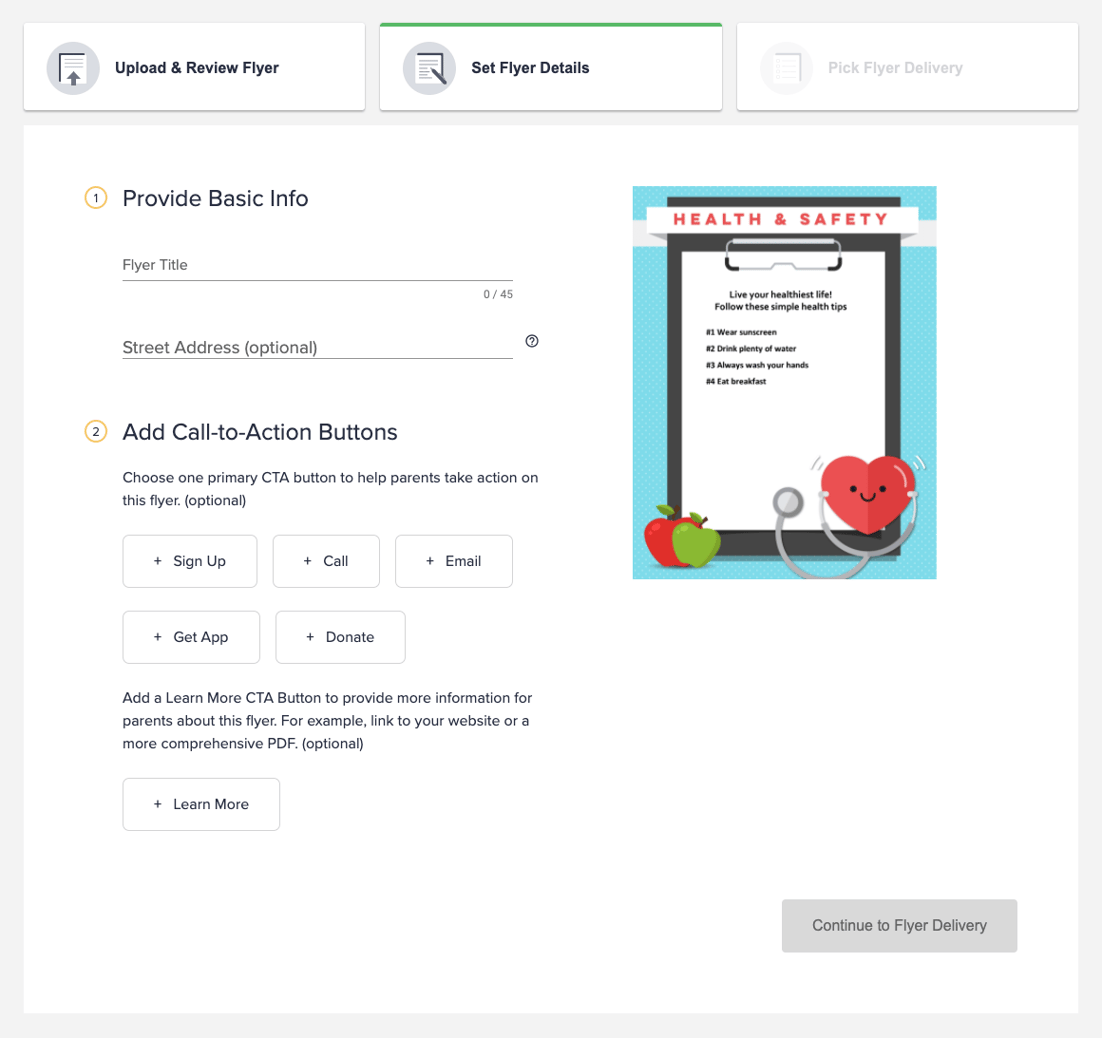Select the Set Flyer Details tab

click(551, 67)
